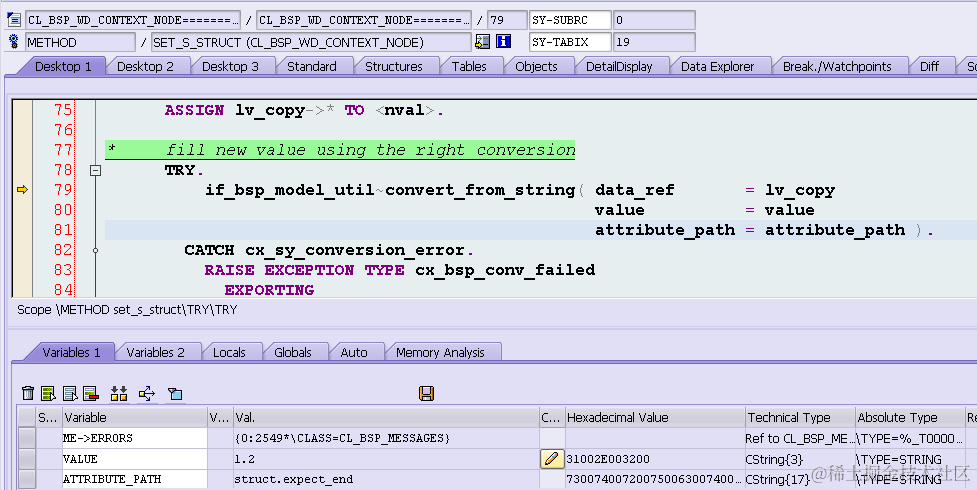Click the SY-TABIX value field showing 19
The width and height of the screenshot is (977, 490).
654,42
